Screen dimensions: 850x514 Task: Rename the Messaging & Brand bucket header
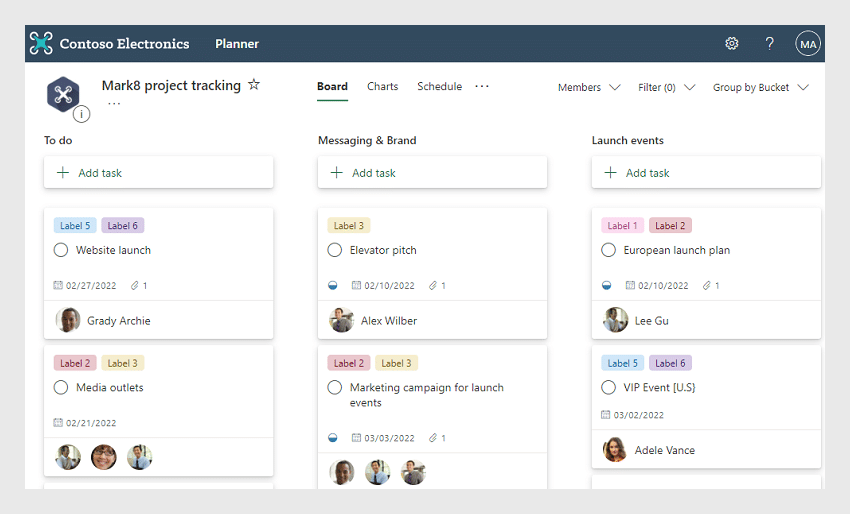coord(367,140)
